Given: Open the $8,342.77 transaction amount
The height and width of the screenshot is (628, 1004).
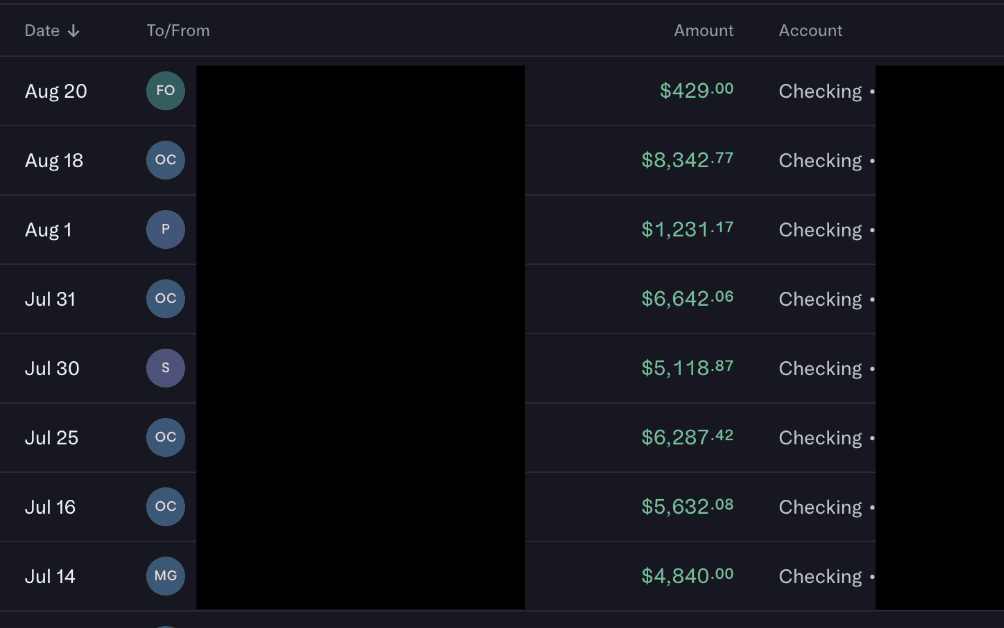Looking at the screenshot, I should [687, 160].
